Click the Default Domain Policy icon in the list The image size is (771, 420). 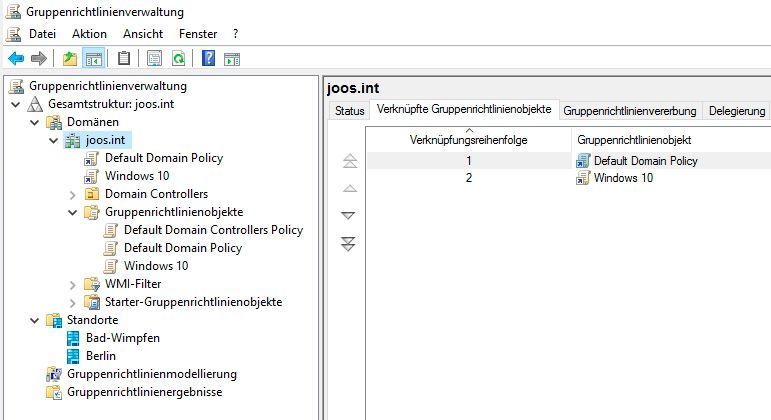click(x=583, y=161)
